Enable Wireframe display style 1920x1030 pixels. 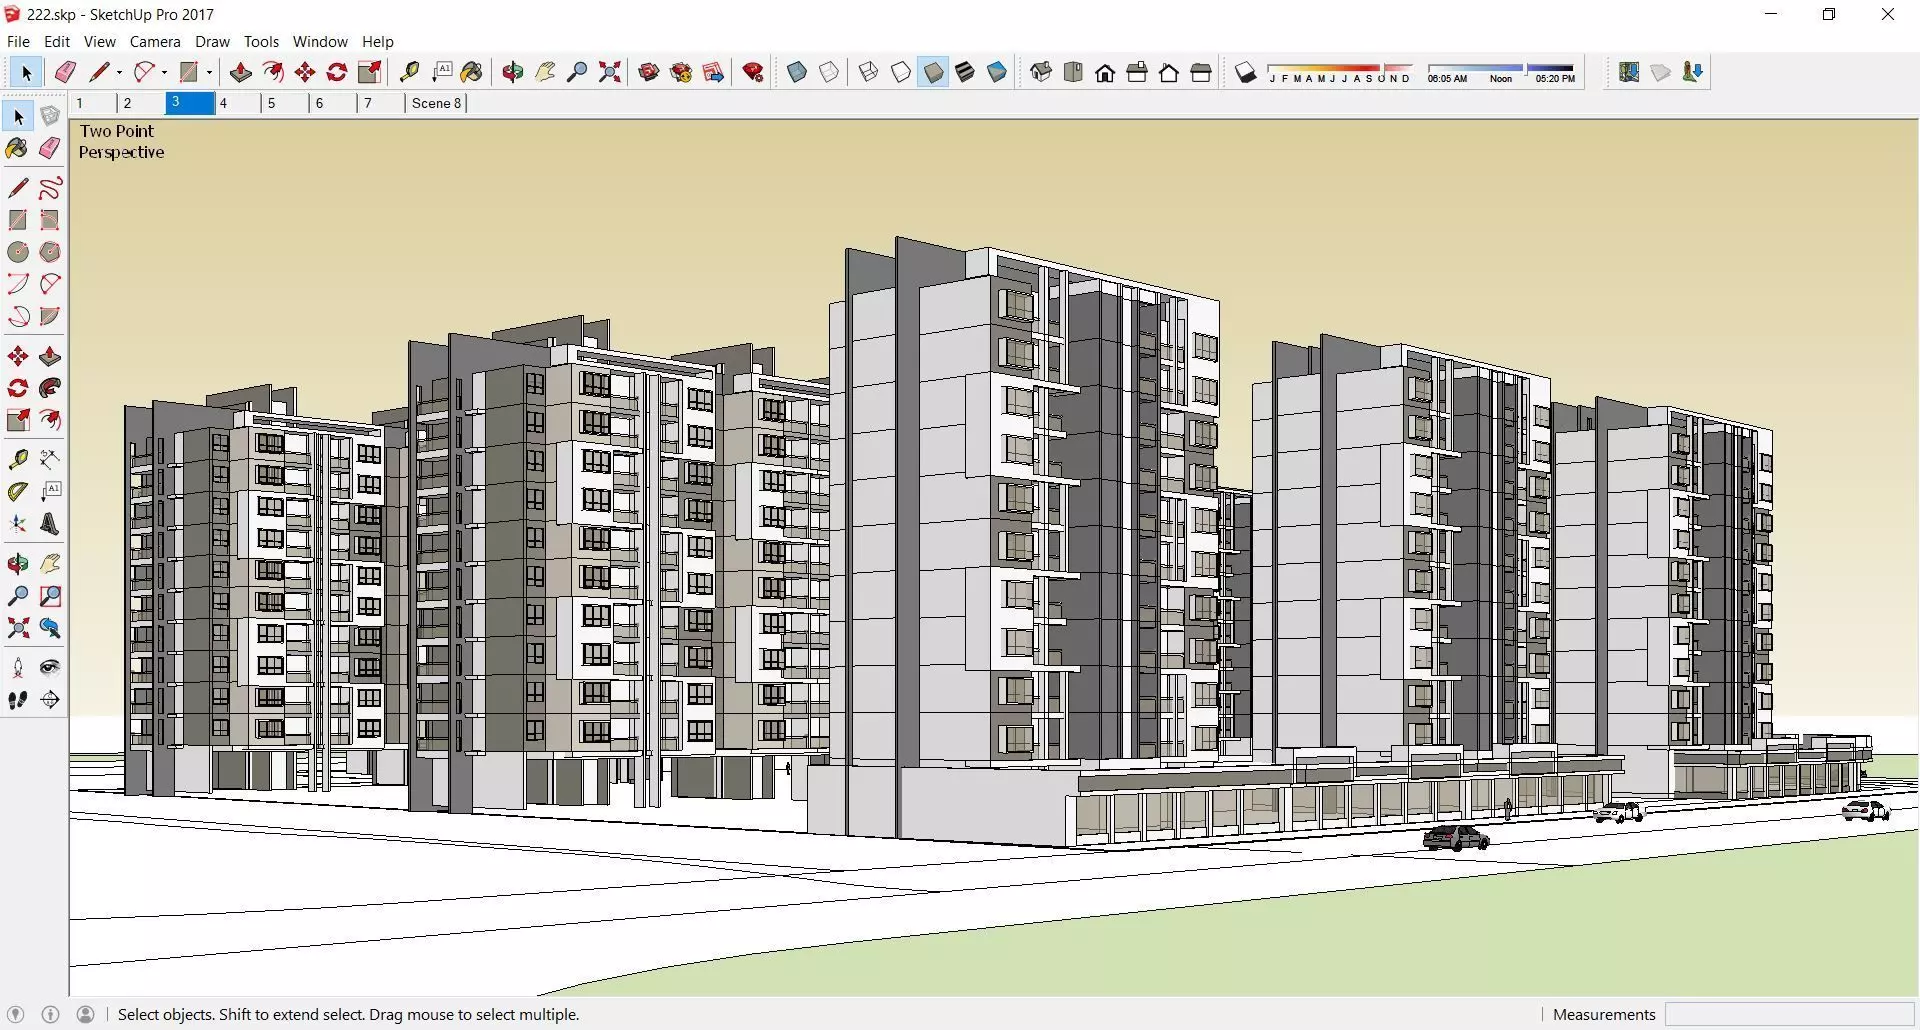point(869,72)
